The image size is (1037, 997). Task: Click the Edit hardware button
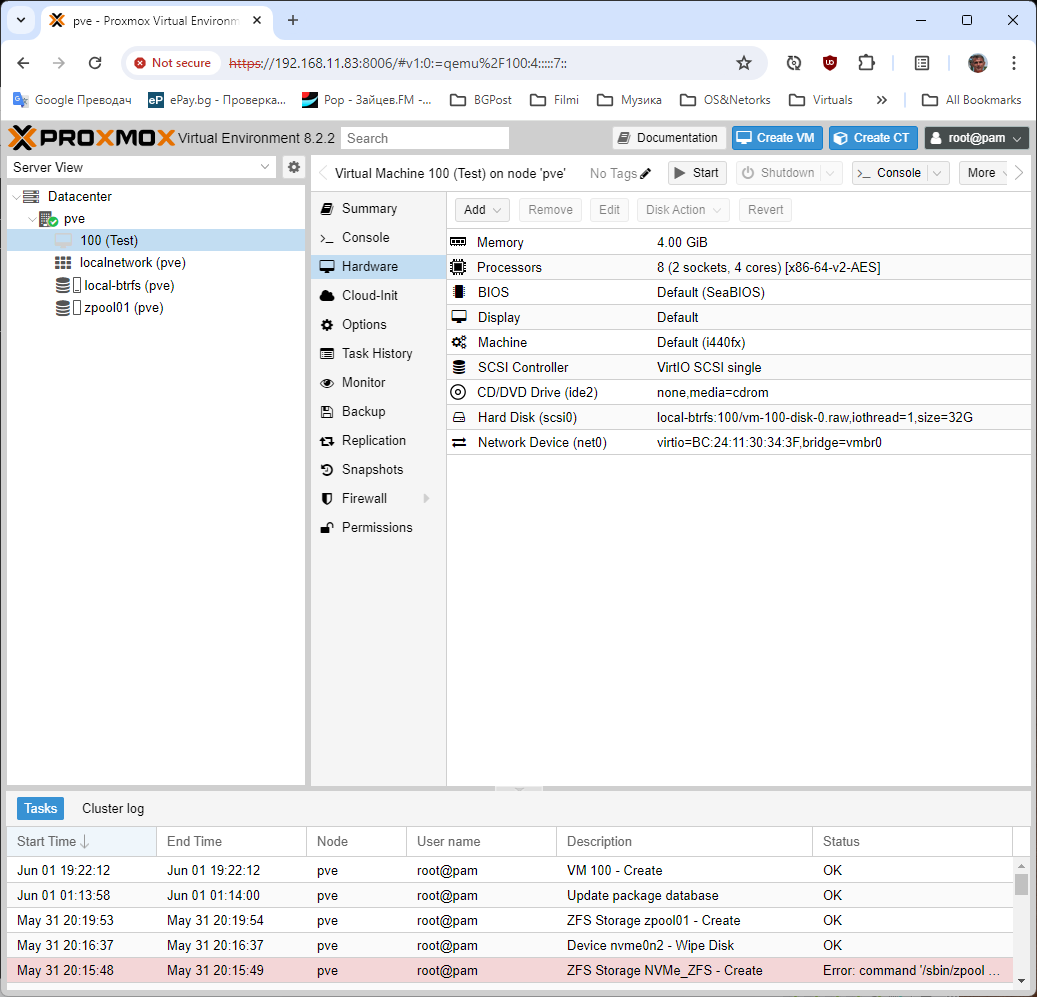pos(609,210)
